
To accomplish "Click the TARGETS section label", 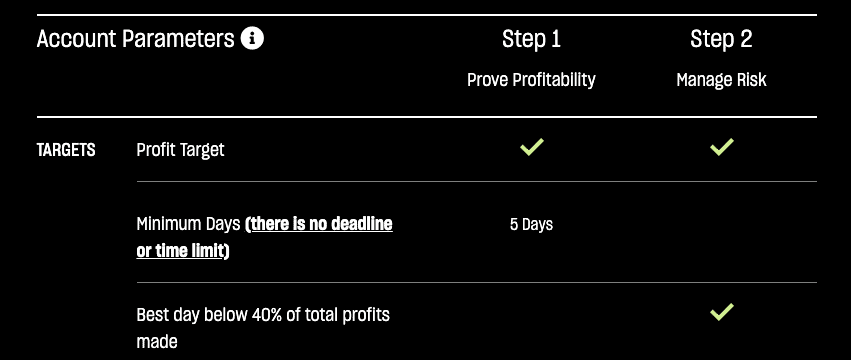I will [x=66, y=150].
